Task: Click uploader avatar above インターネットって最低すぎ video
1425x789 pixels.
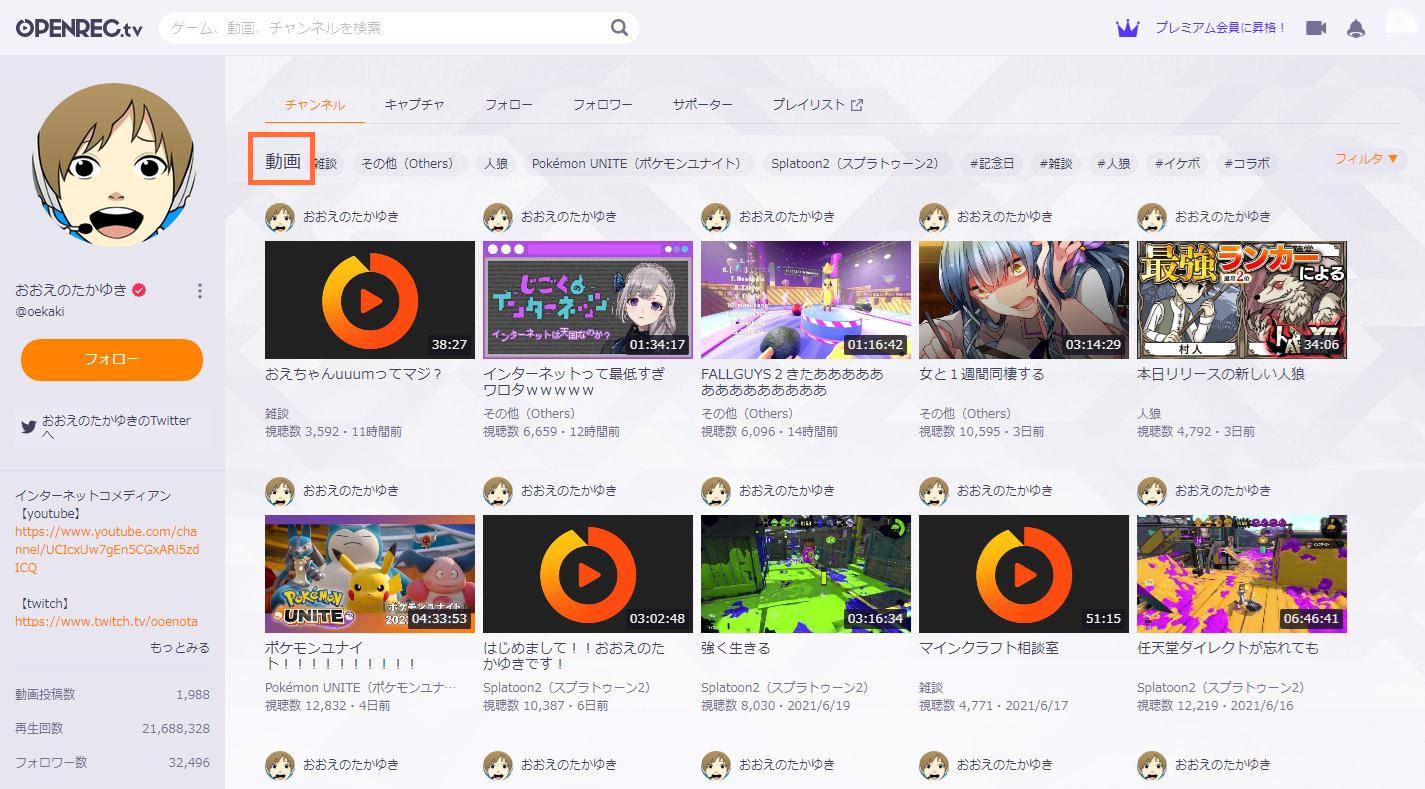Action: point(498,217)
